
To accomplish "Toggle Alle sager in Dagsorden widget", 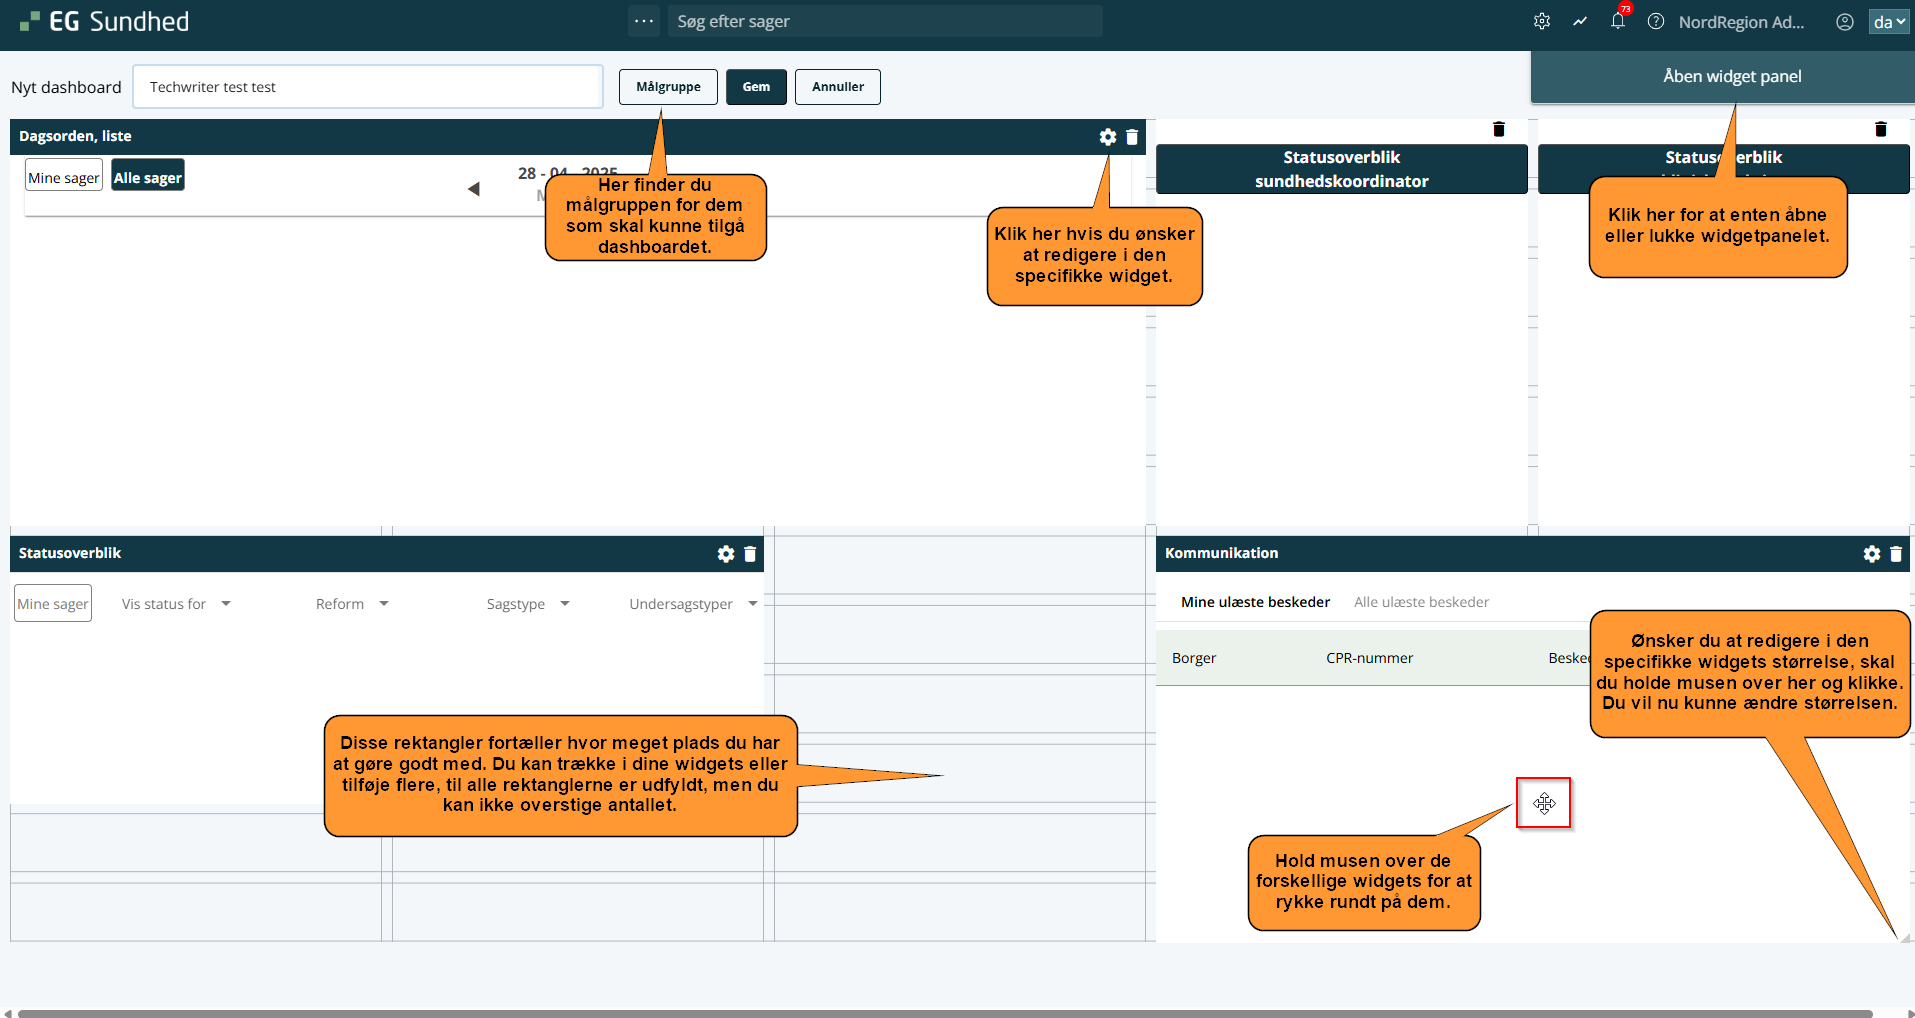I will coord(148,177).
